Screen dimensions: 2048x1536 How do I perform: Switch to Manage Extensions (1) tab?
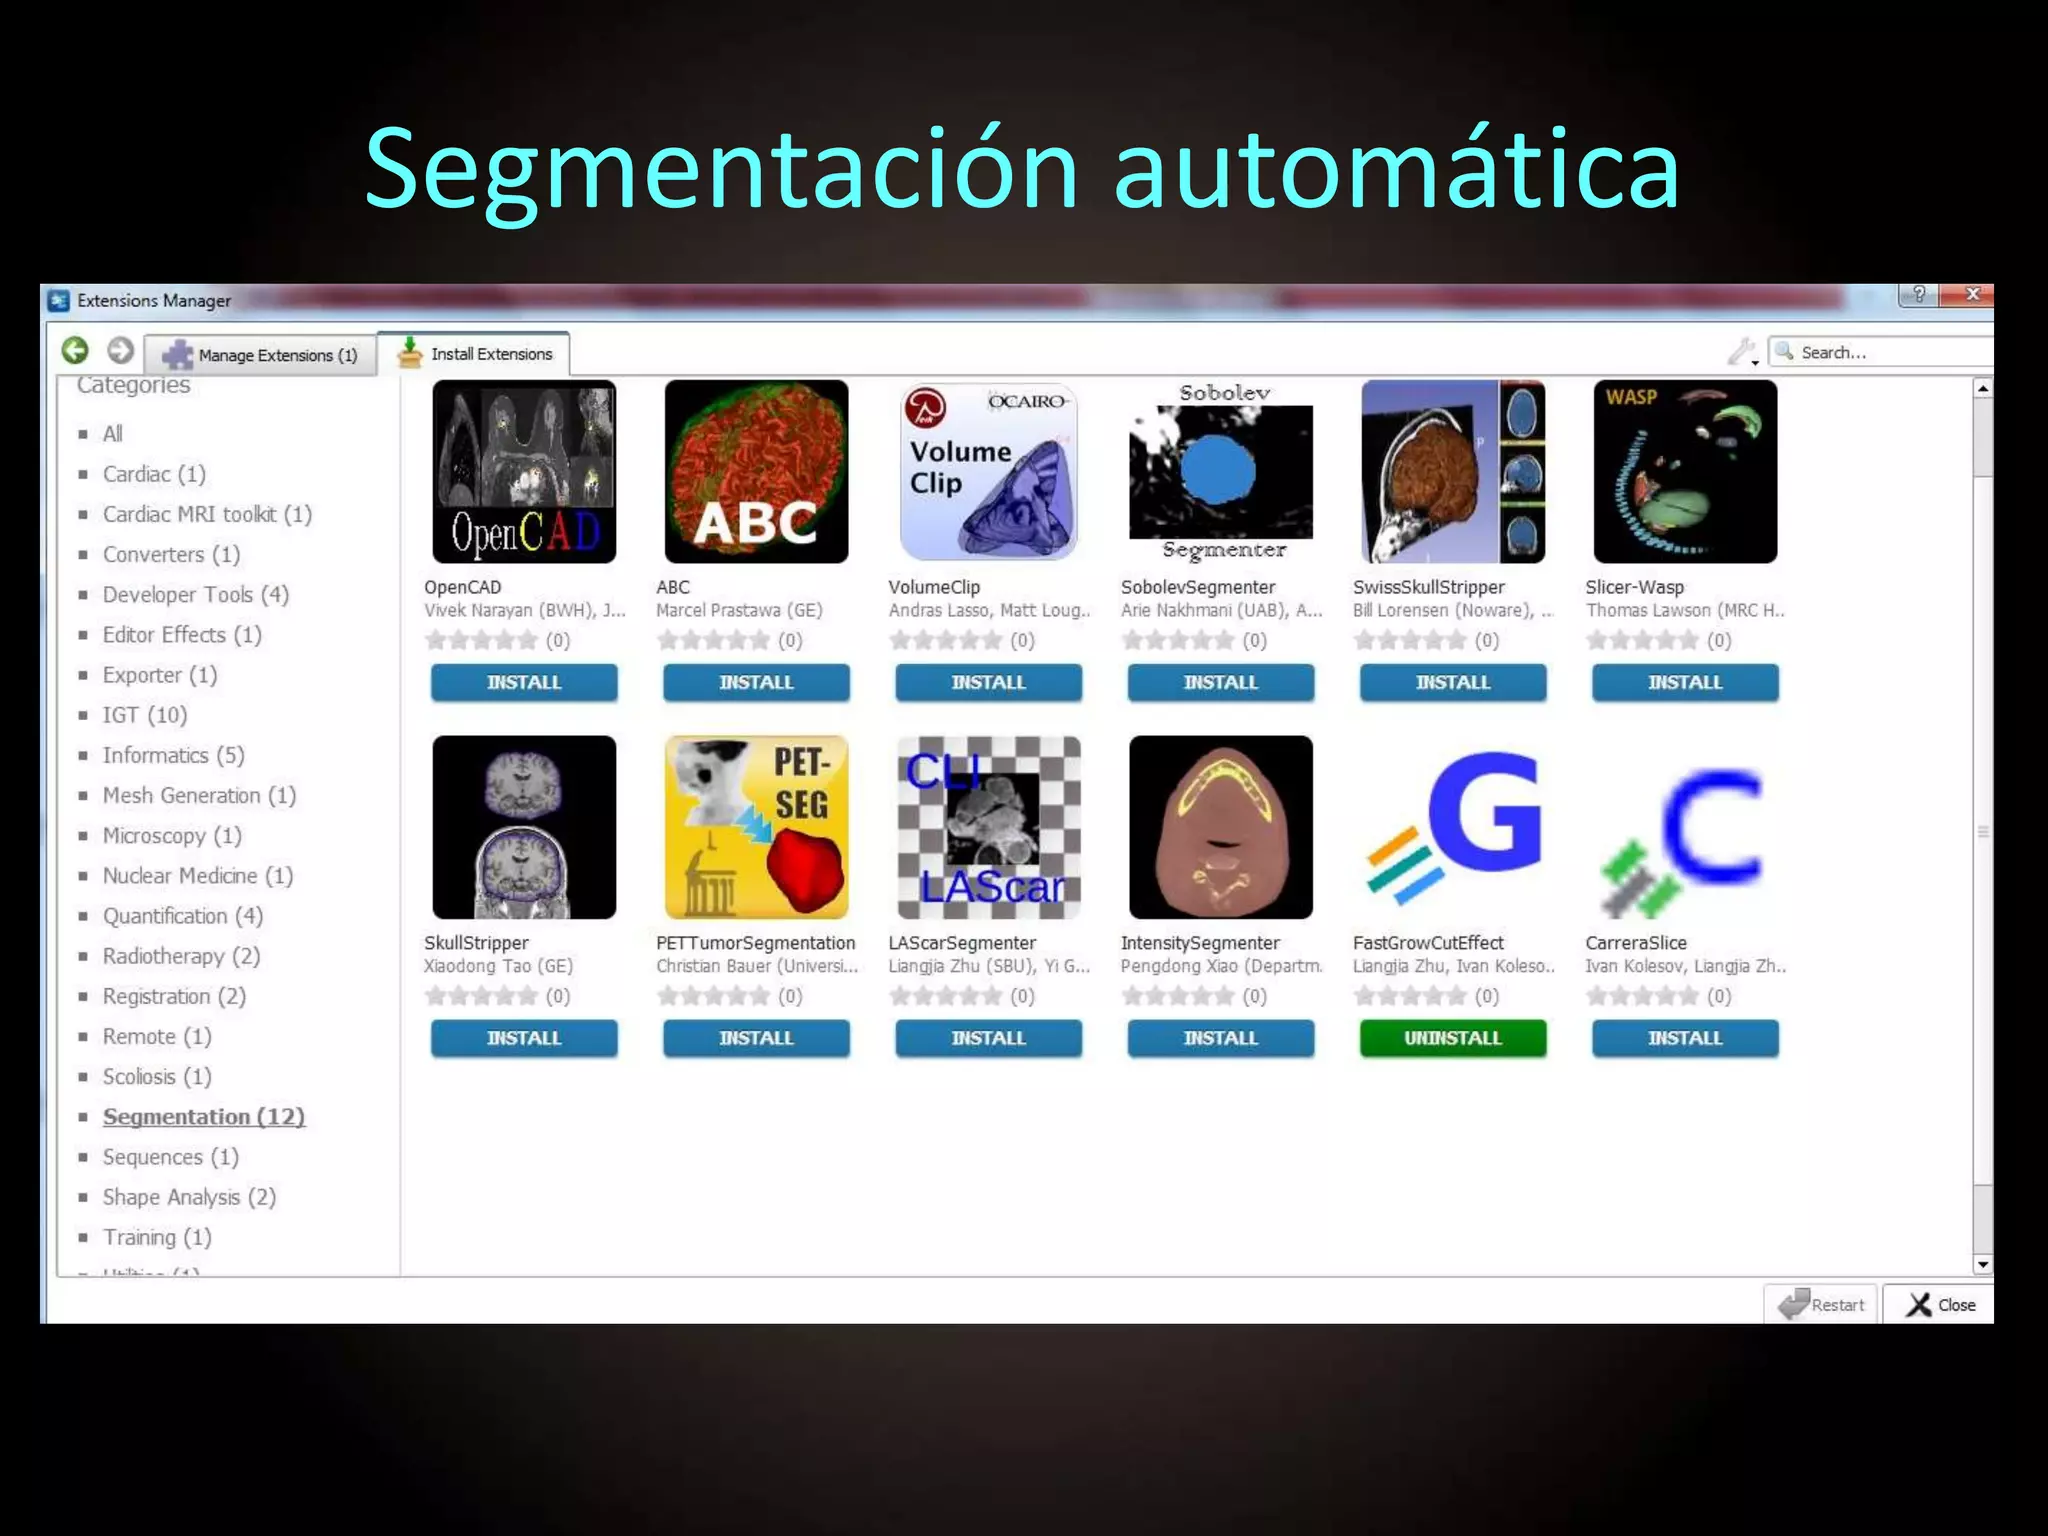(260, 355)
